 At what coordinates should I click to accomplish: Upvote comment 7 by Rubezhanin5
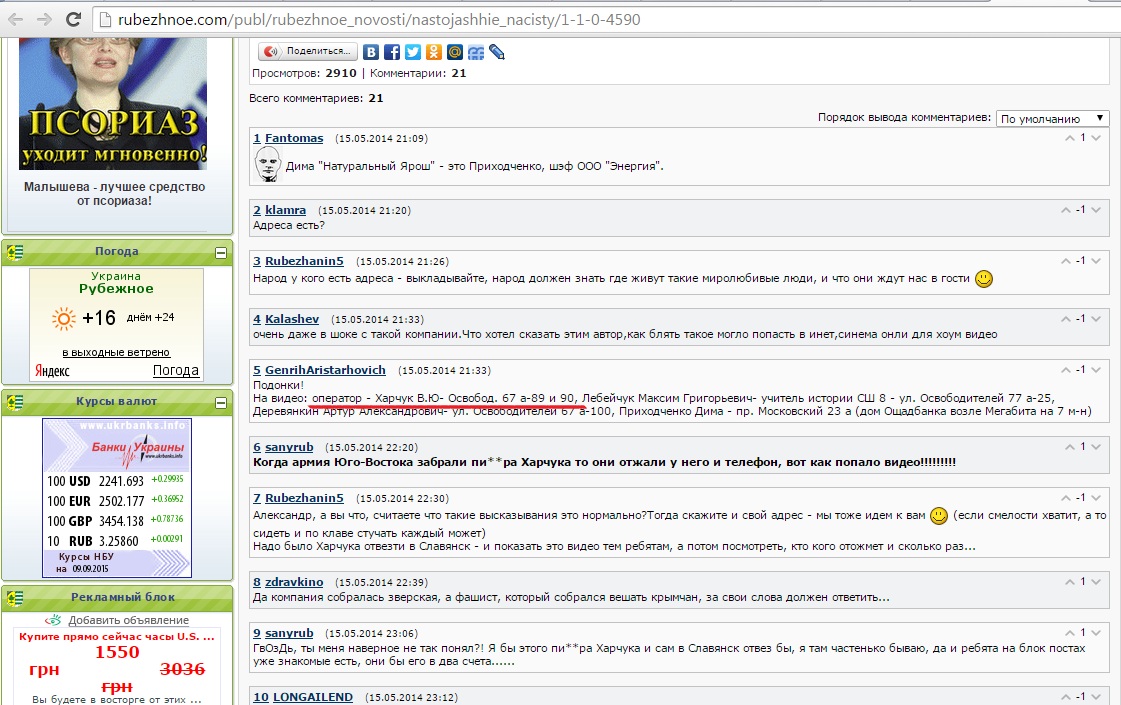(x=1066, y=498)
